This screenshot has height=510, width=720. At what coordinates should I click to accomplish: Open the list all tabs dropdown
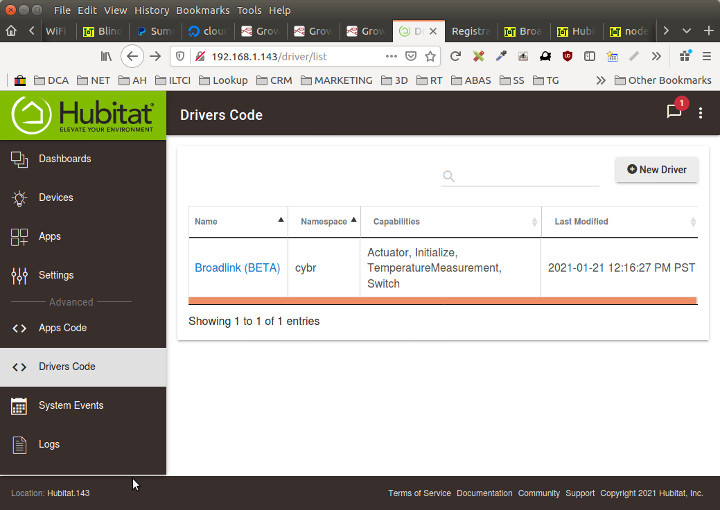686,31
